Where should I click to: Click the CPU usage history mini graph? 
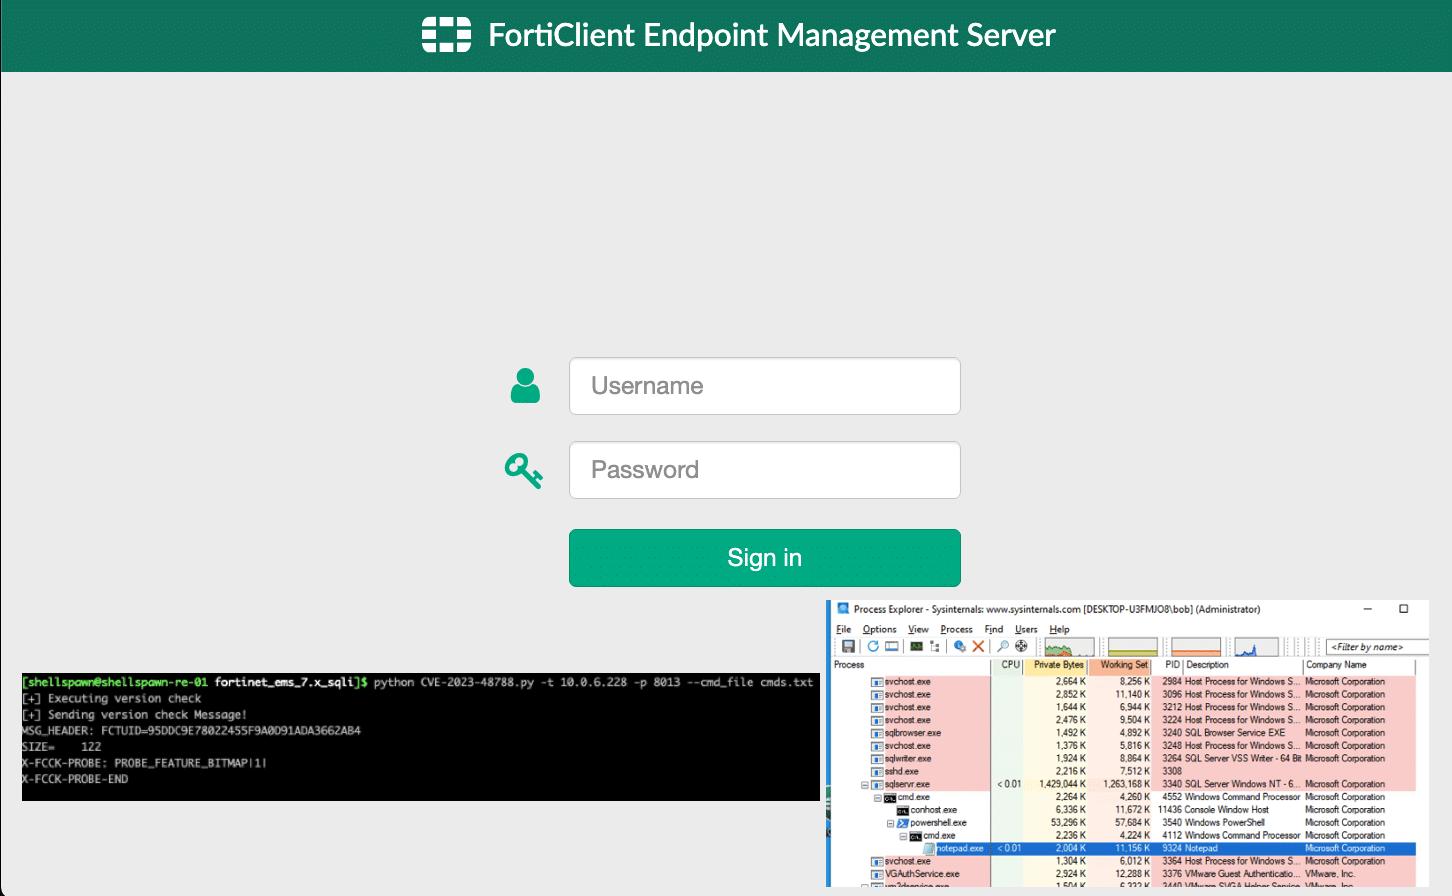point(1068,645)
